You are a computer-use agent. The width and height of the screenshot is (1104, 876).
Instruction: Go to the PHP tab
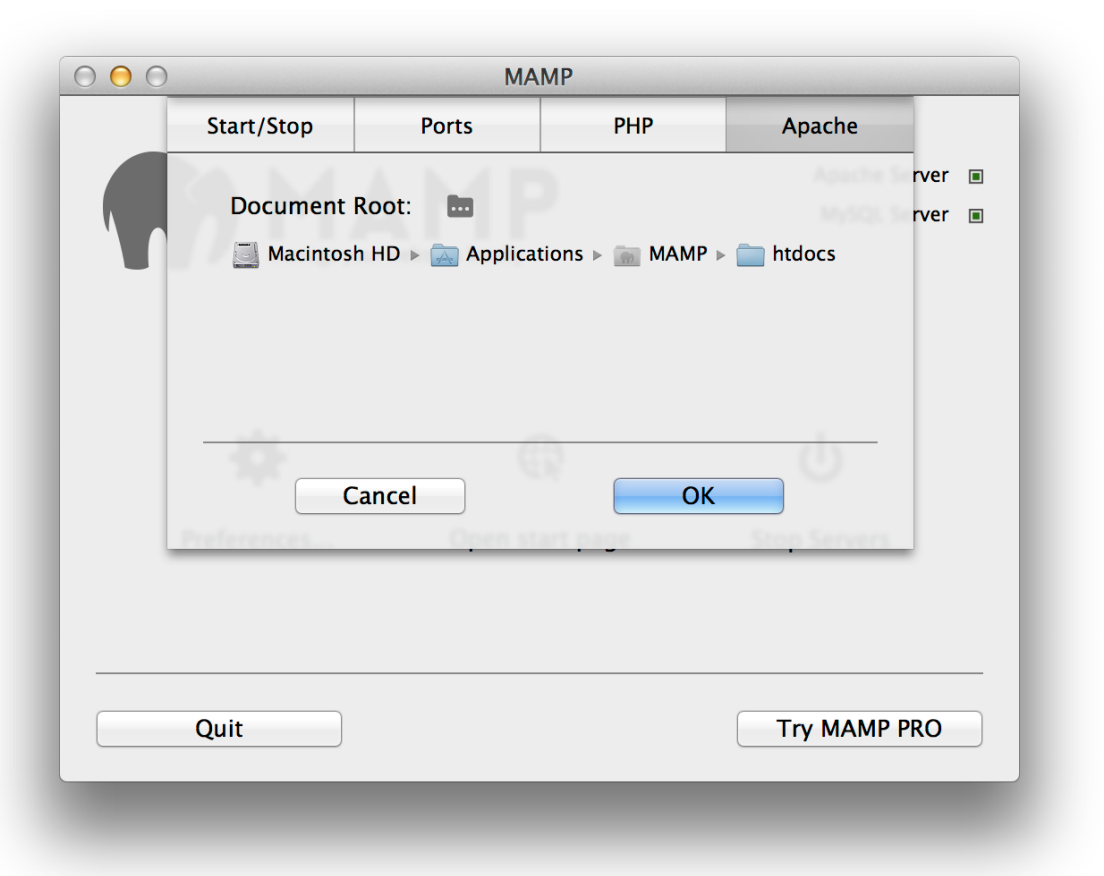(633, 125)
